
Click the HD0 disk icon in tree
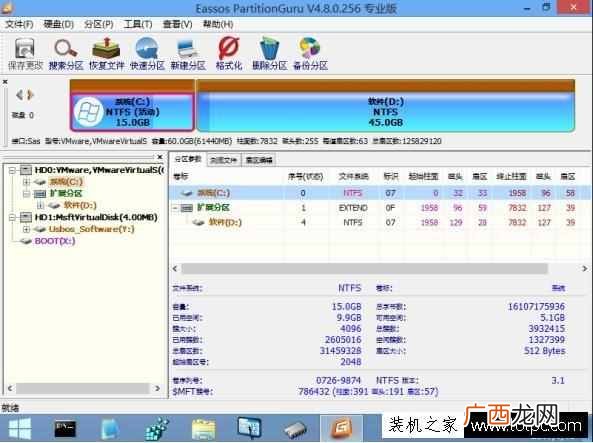pyautogui.click(x=26, y=170)
